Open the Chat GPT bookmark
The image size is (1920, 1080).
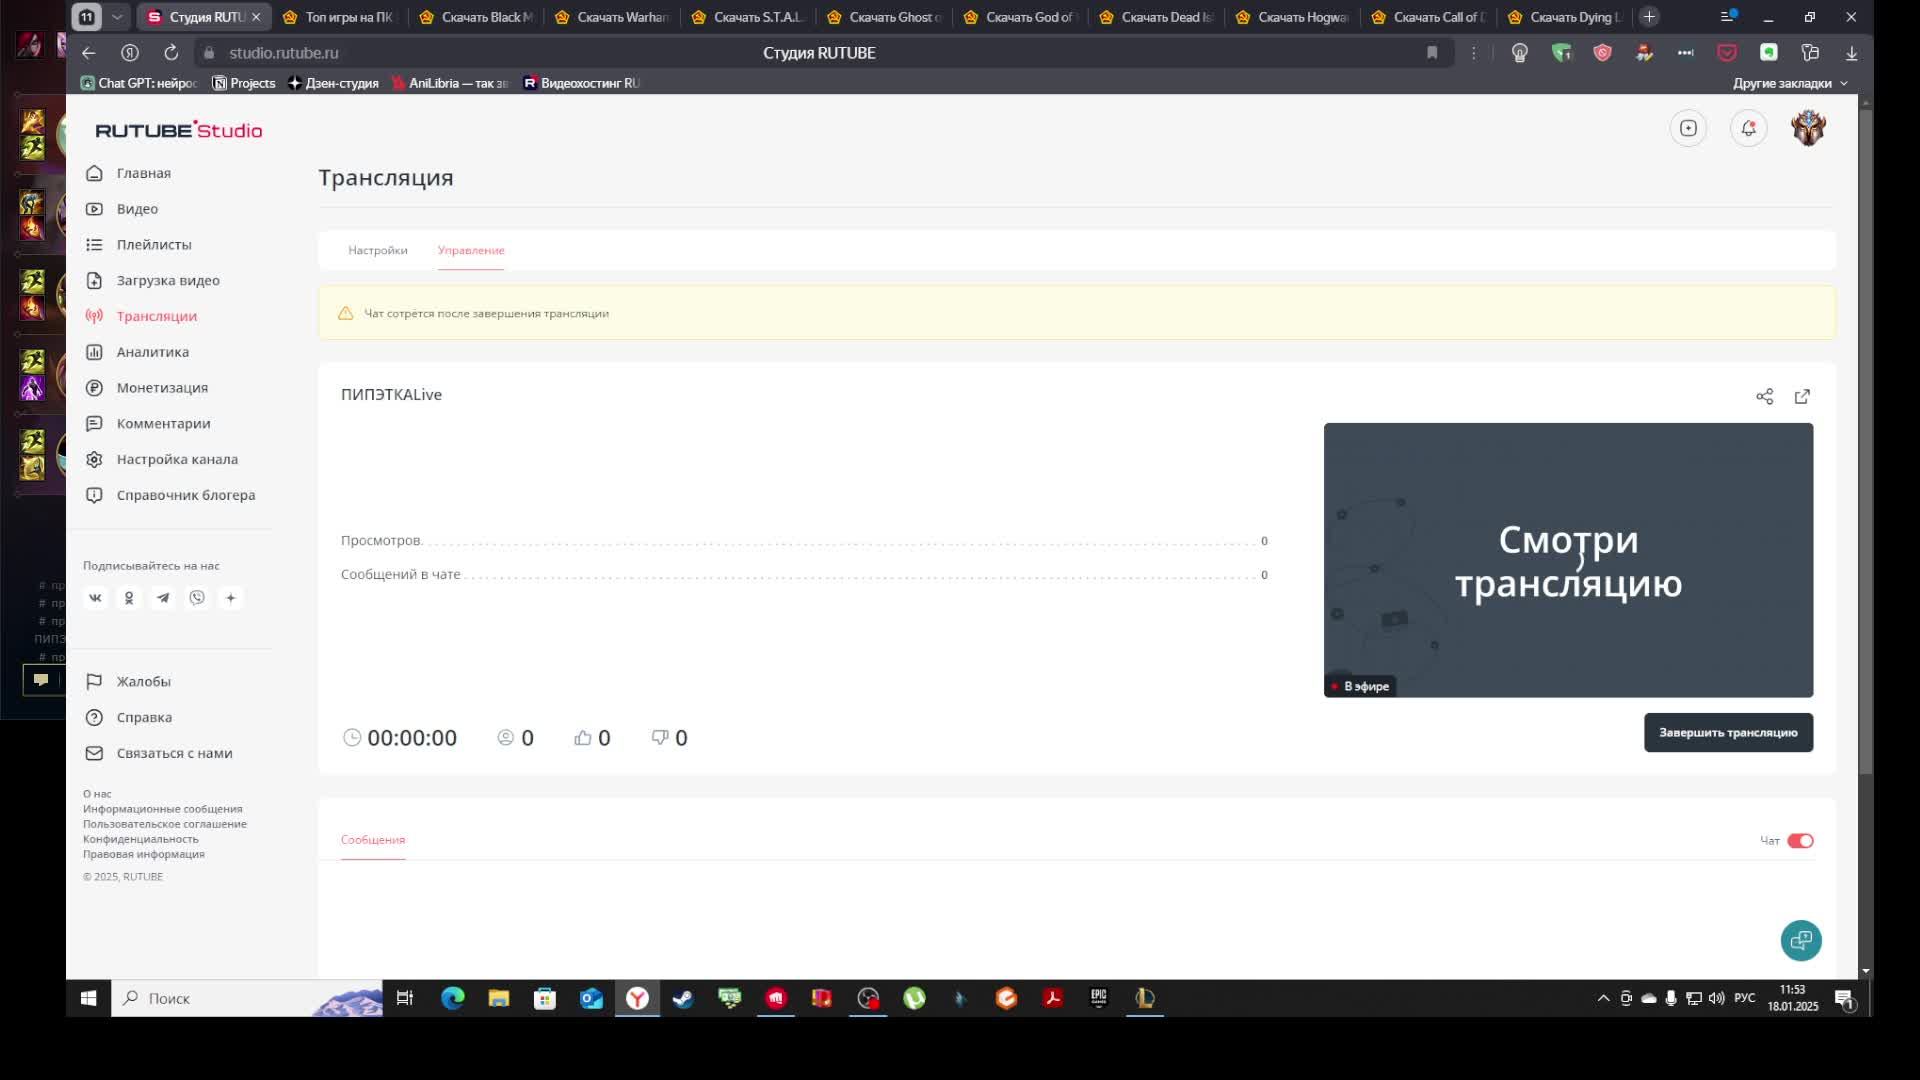pyautogui.click(x=139, y=84)
